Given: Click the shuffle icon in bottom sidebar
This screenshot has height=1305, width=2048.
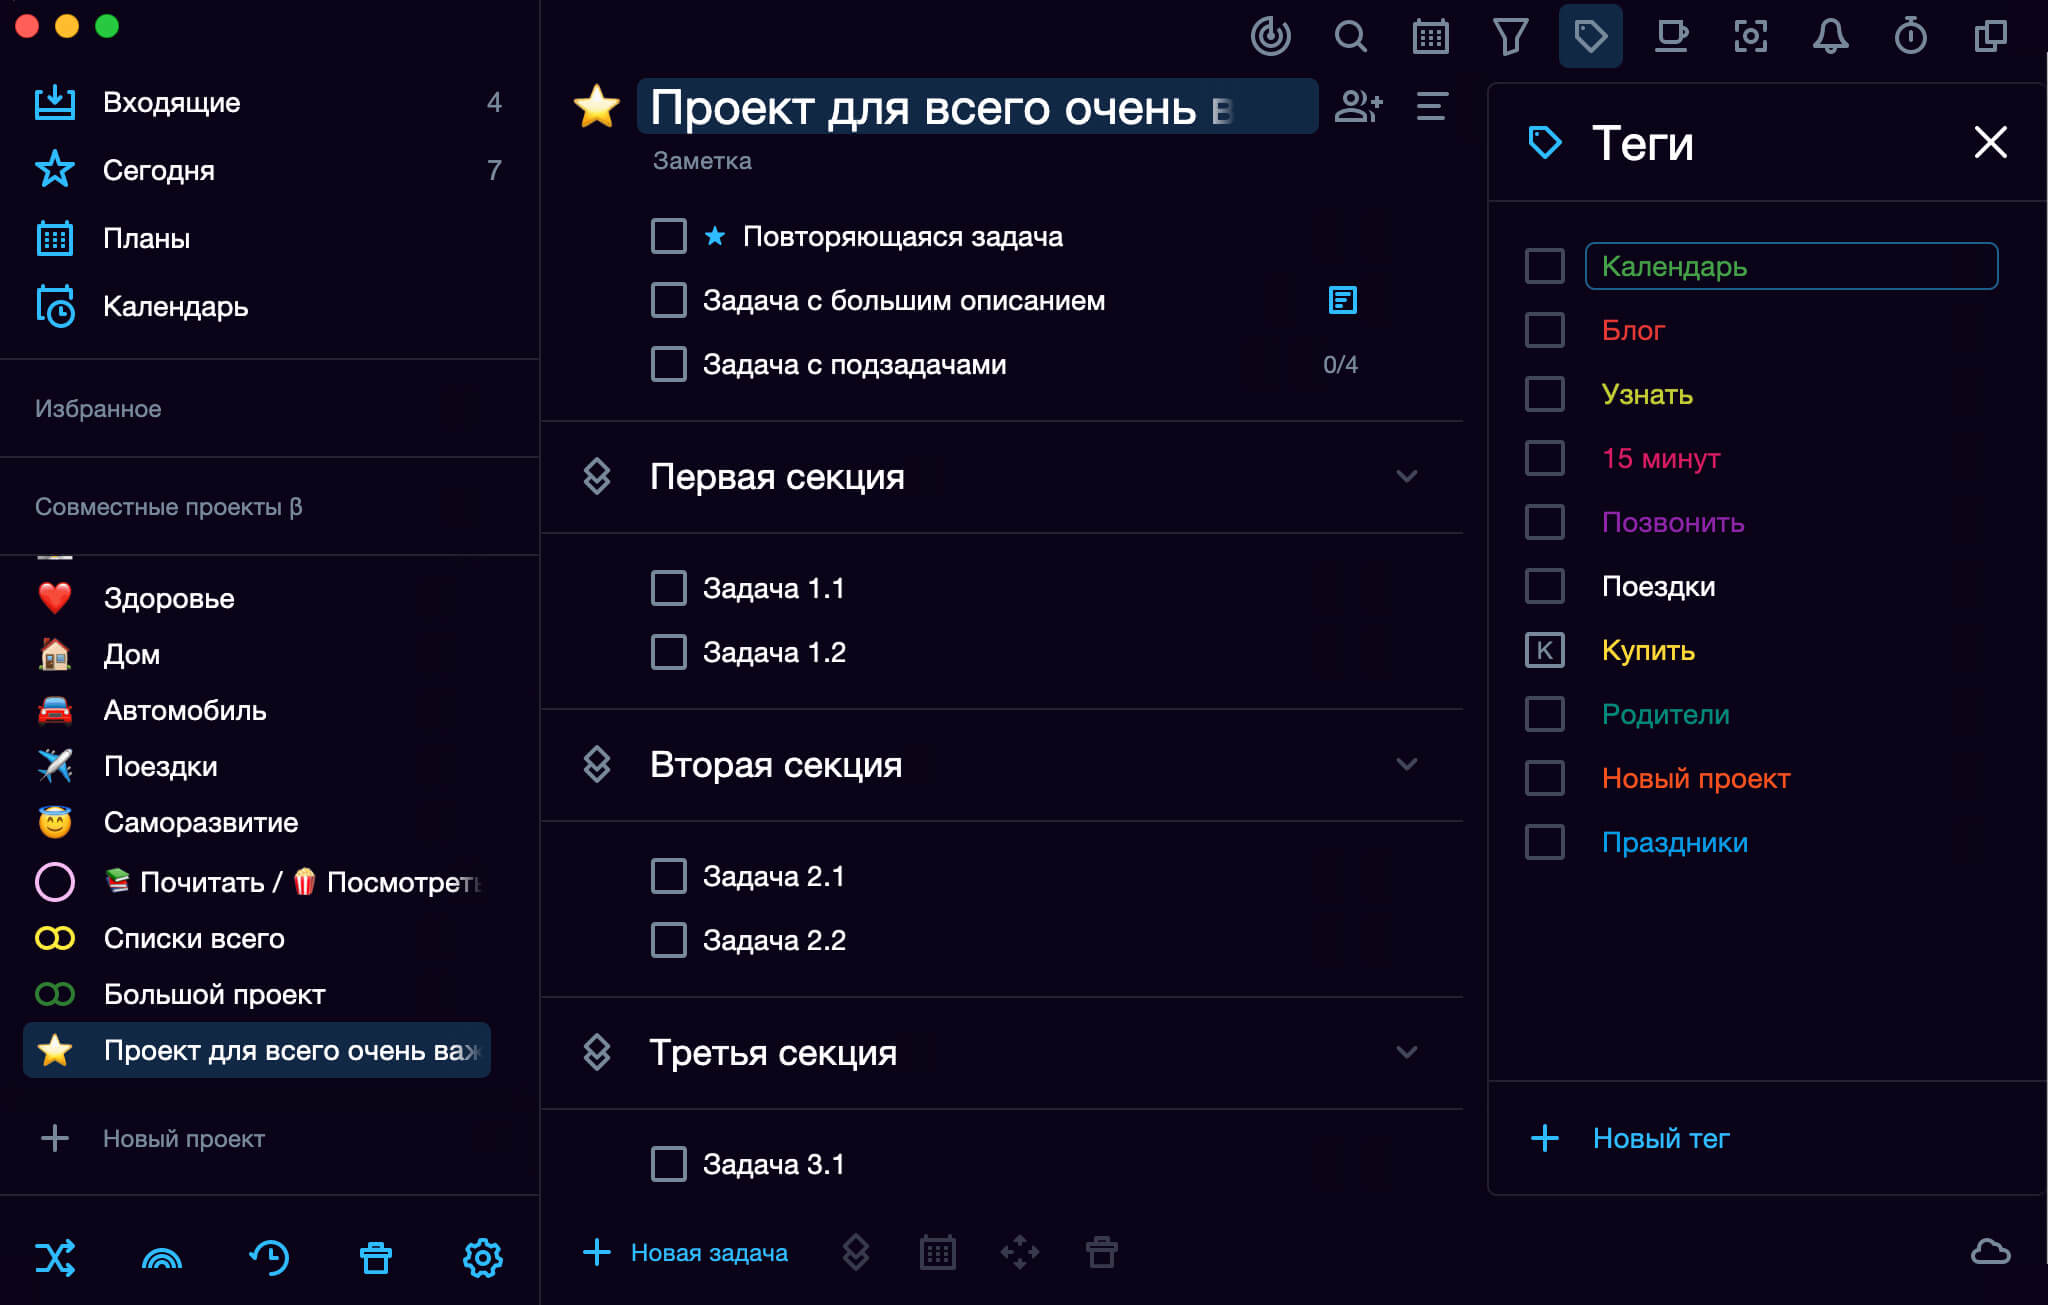Looking at the screenshot, I should point(55,1257).
